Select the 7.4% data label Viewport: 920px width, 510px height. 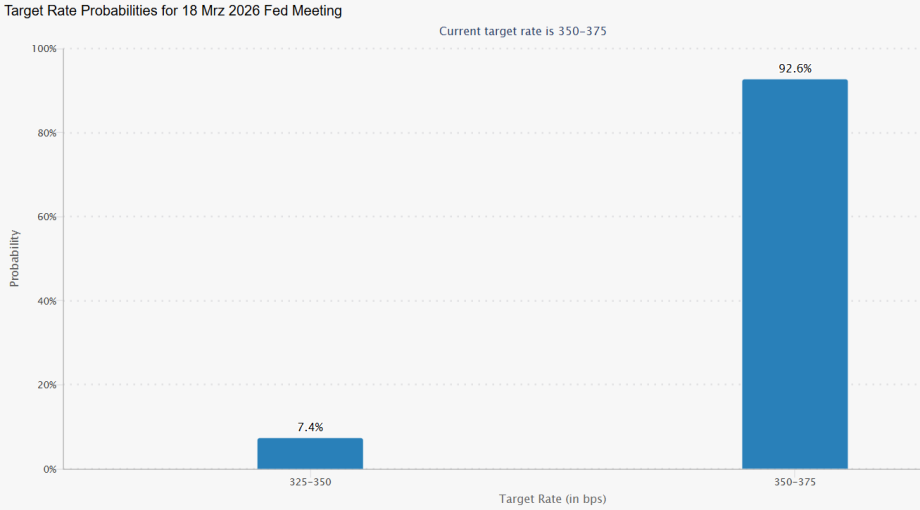pos(310,427)
